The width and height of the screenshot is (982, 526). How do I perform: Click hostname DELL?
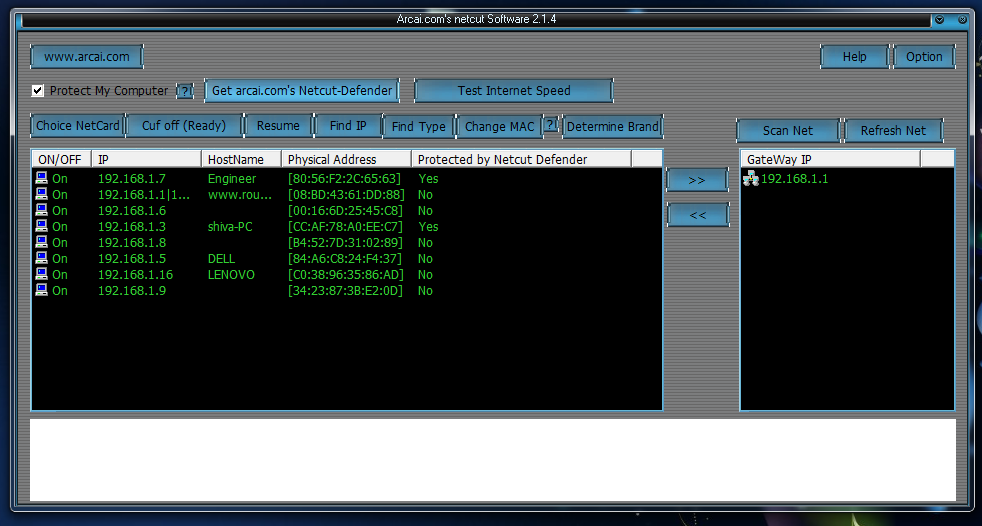222,259
